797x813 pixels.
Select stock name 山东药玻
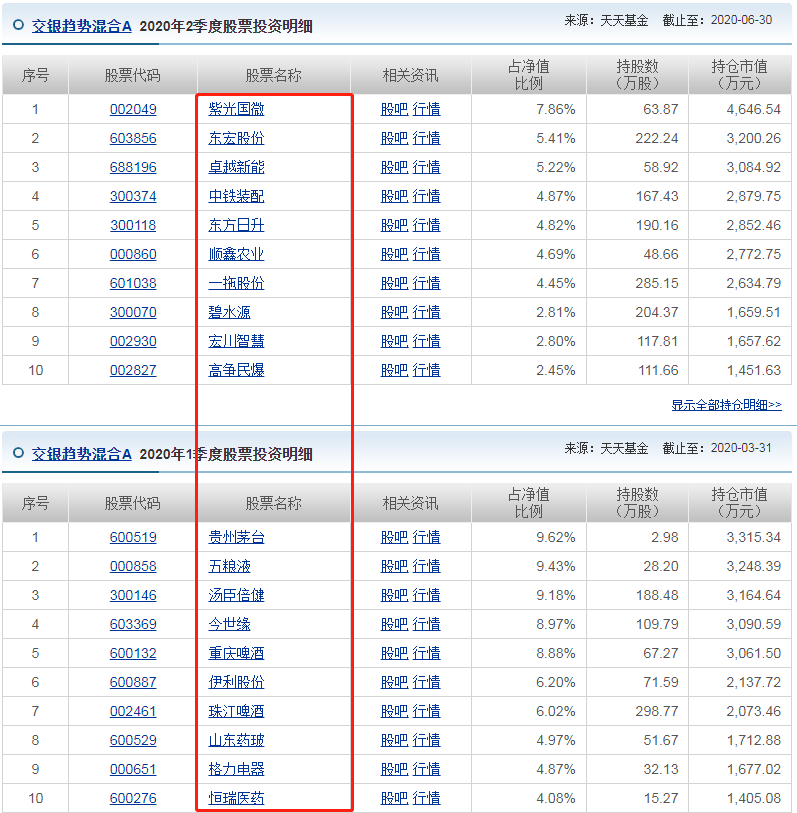click(x=236, y=740)
